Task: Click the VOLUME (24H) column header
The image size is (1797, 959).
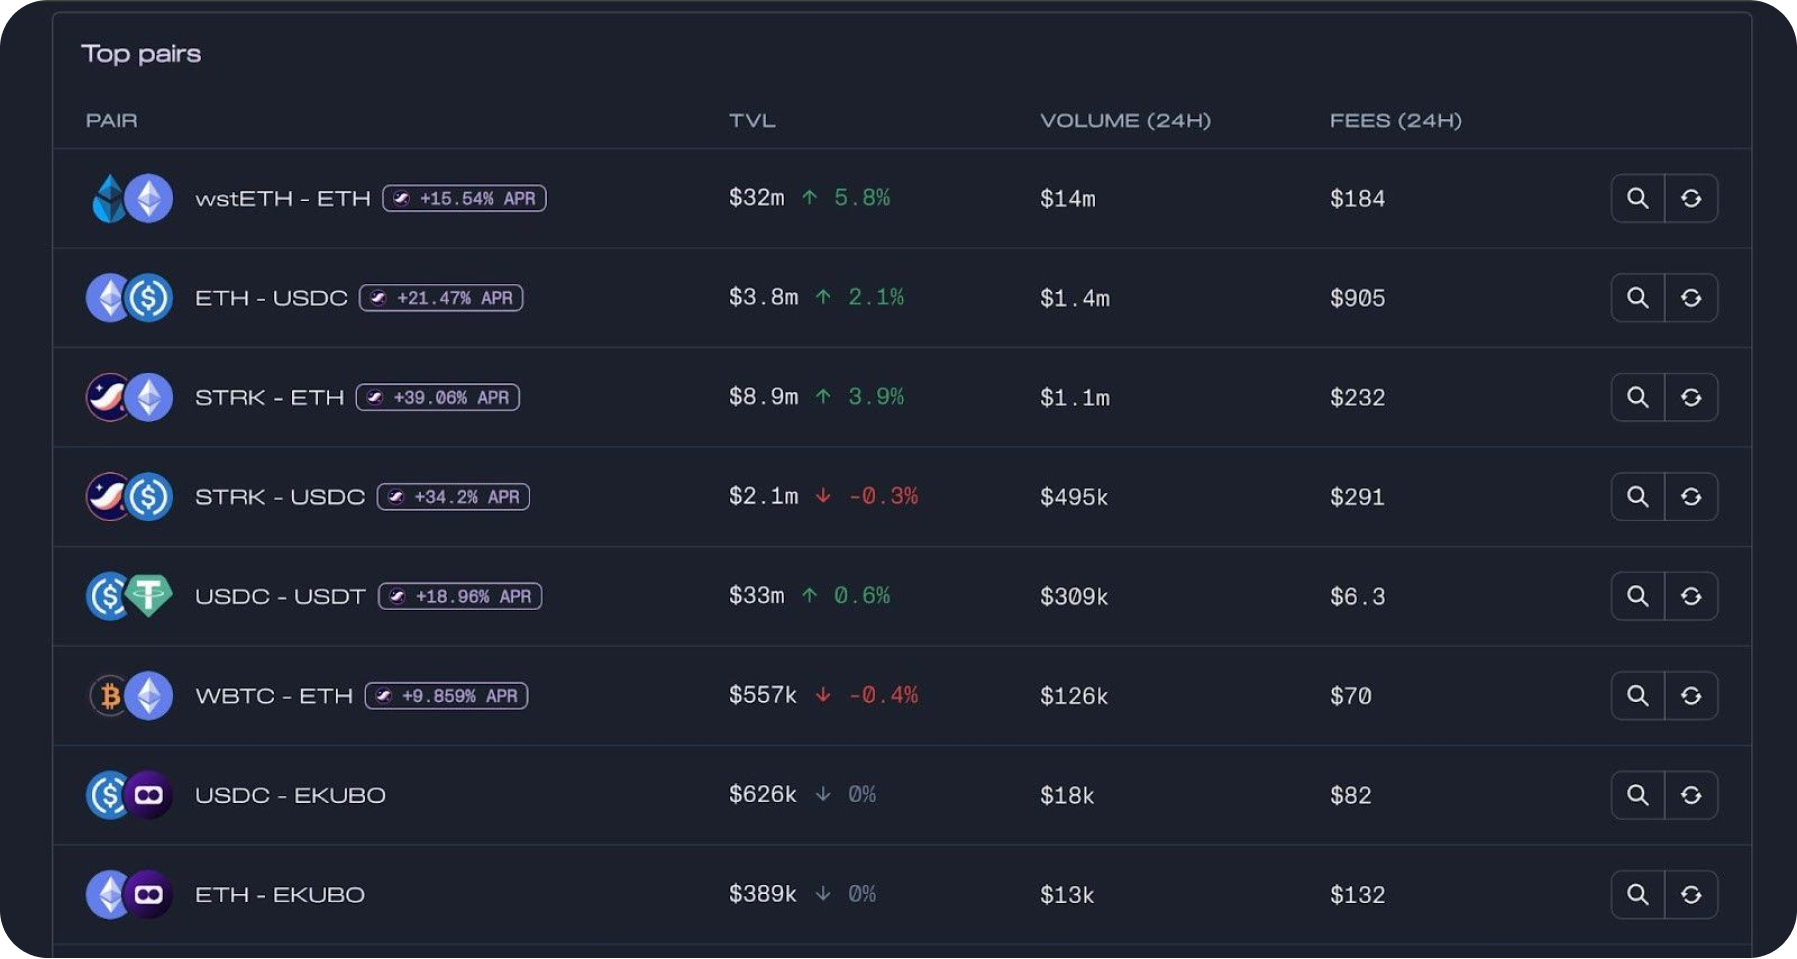Action: tap(1124, 120)
